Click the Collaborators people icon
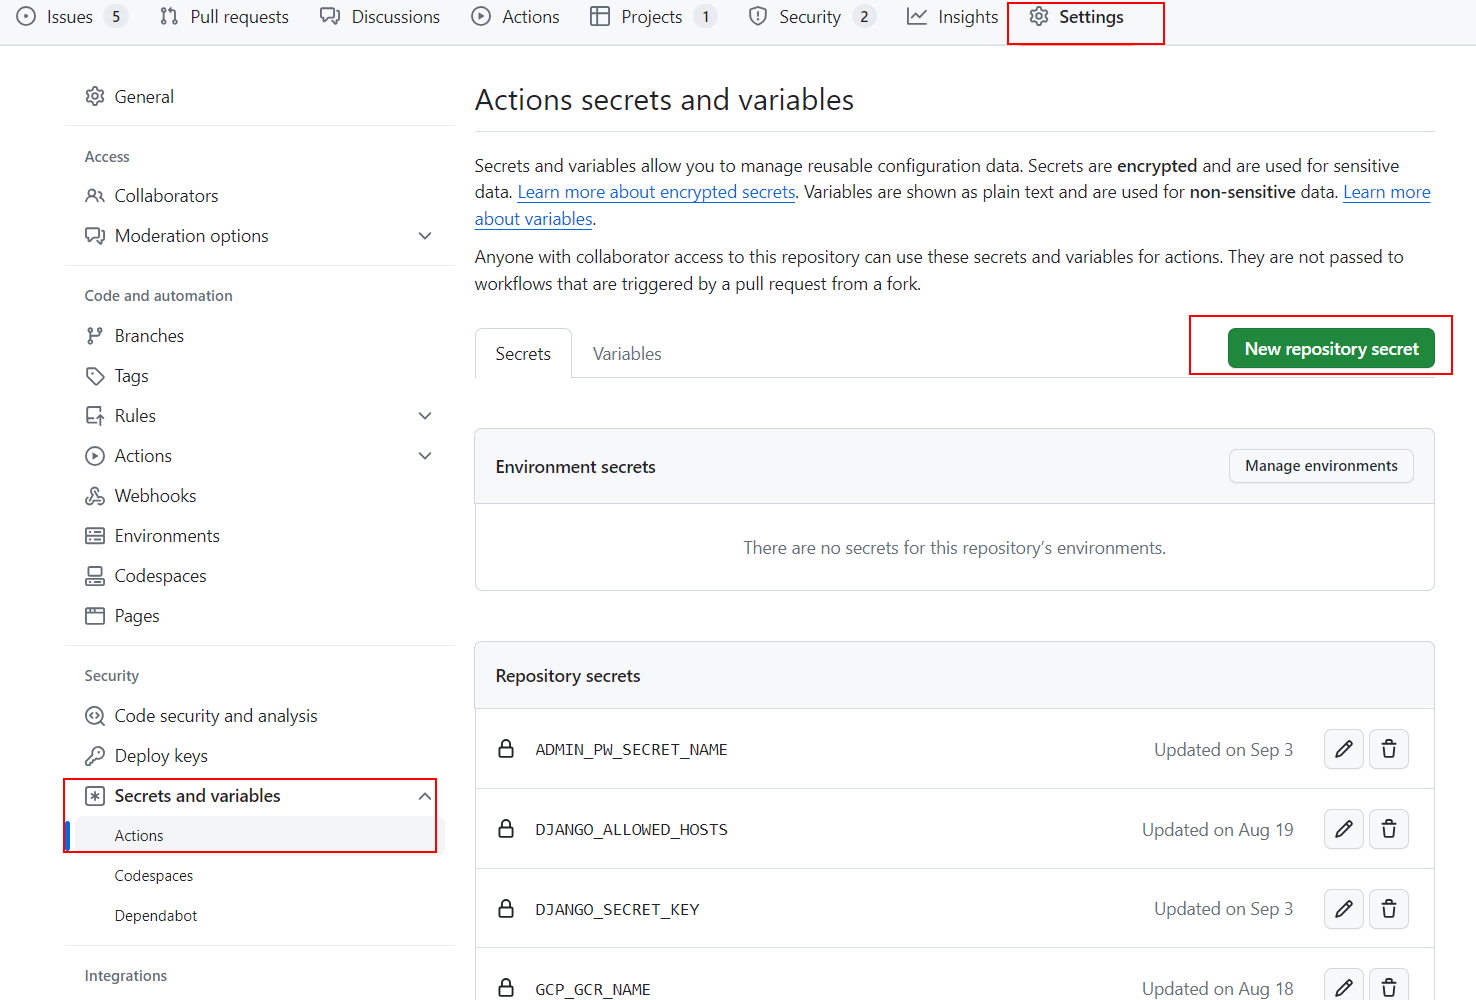The width and height of the screenshot is (1476, 1000). [x=95, y=196]
